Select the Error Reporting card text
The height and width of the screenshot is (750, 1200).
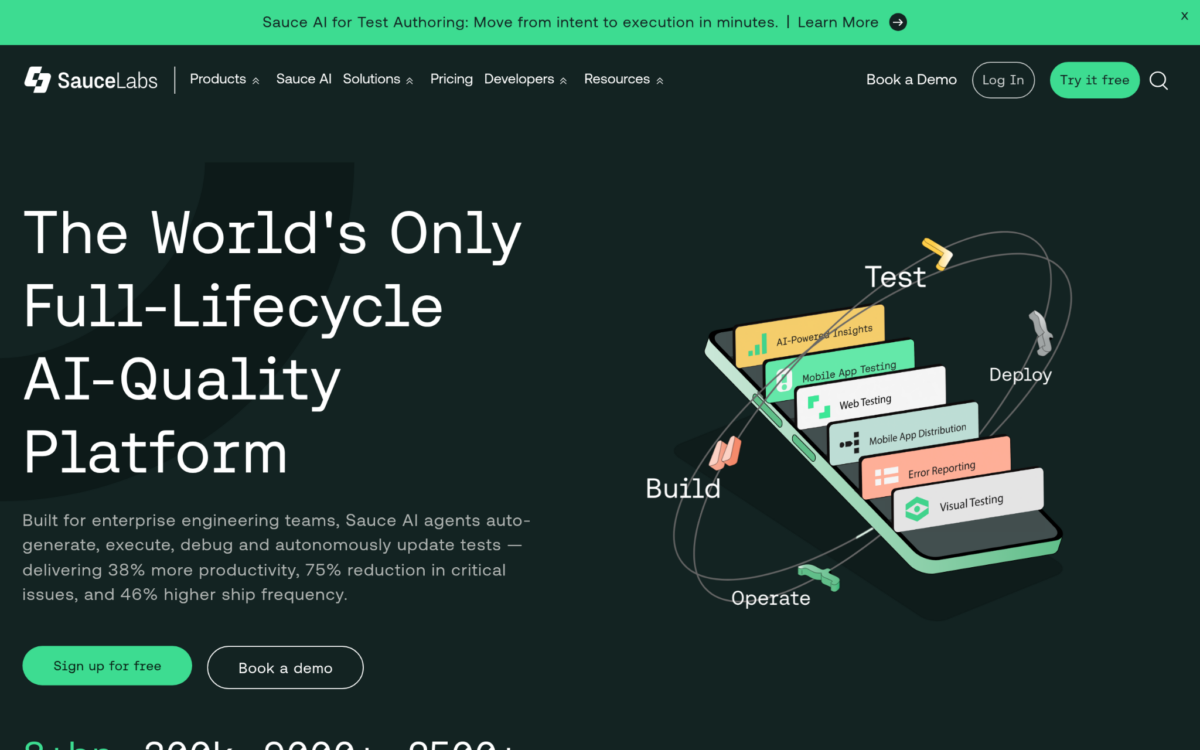tap(941, 470)
